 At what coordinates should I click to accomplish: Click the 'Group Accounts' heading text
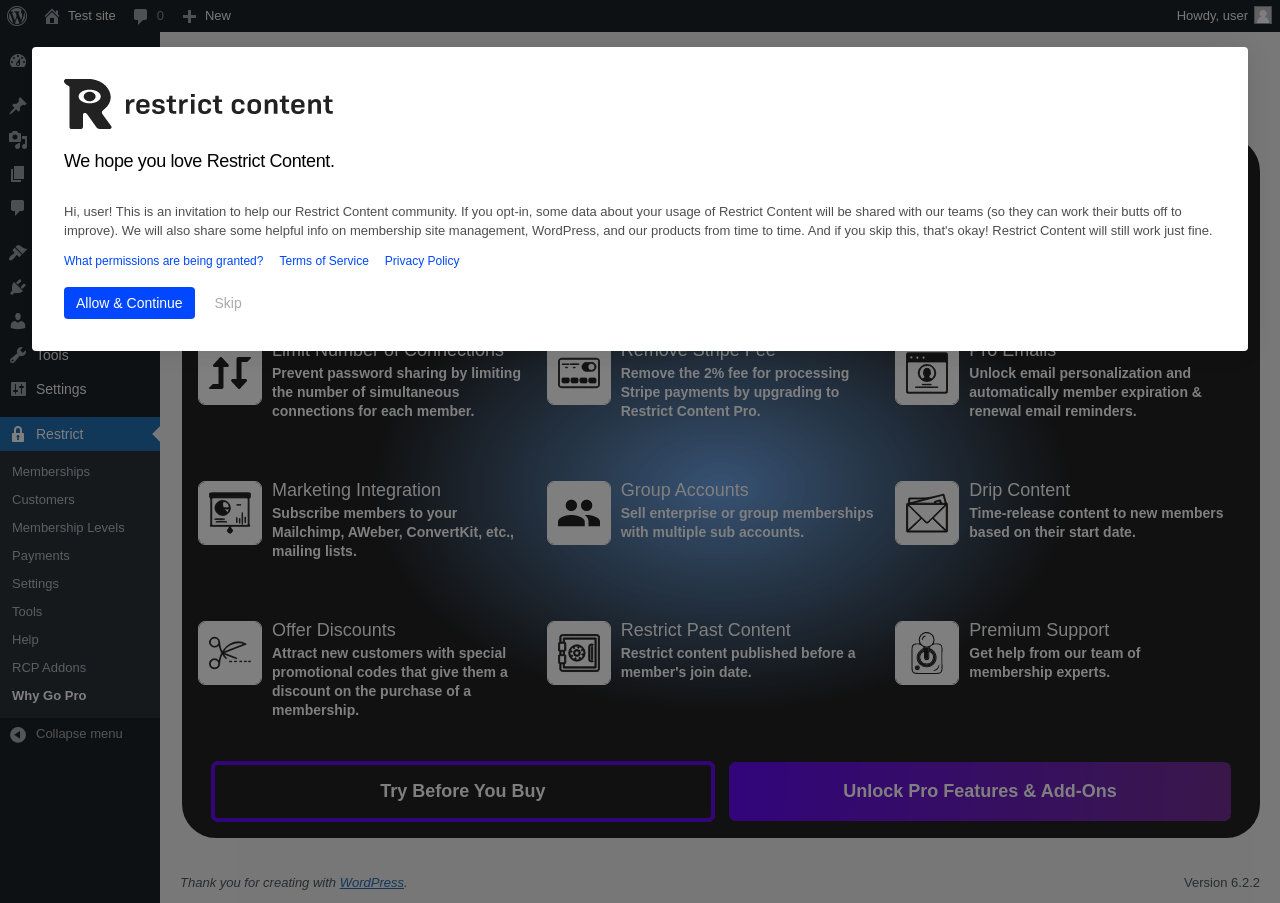coord(685,490)
